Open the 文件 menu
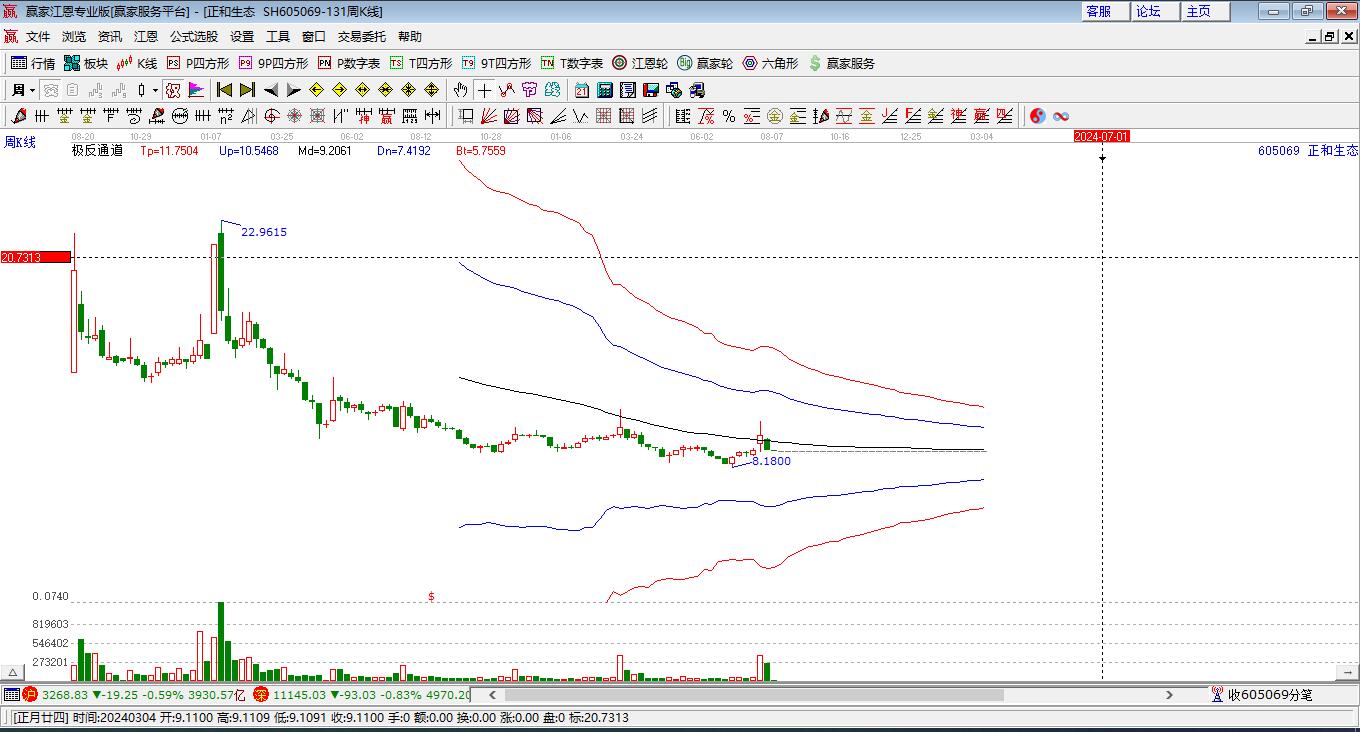The width and height of the screenshot is (1360, 732). tap(38, 36)
